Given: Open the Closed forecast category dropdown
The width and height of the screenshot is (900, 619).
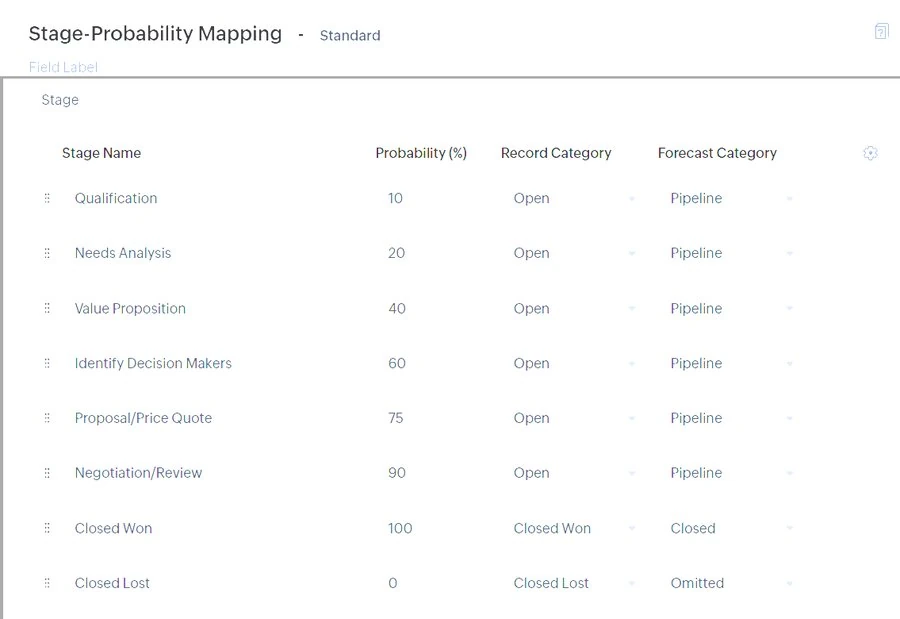Looking at the screenshot, I should 731,528.
